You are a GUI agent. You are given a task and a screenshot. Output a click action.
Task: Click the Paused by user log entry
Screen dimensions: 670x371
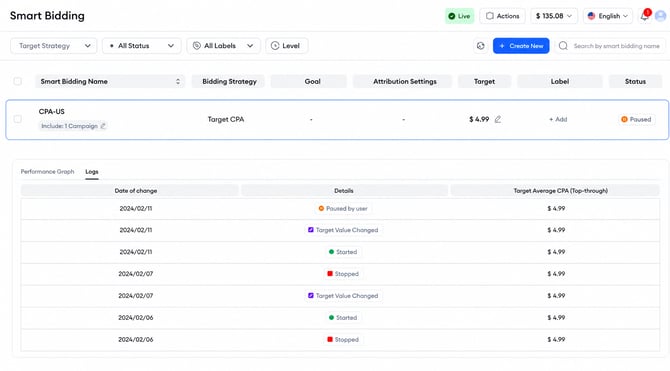pos(343,209)
